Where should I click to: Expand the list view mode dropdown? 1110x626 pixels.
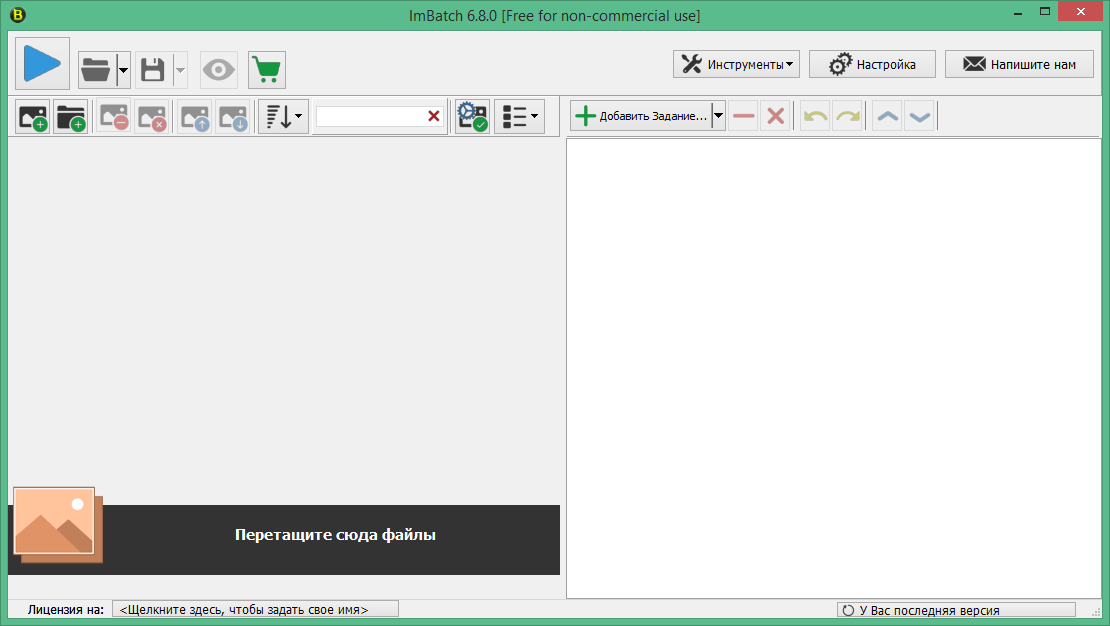tap(519, 117)
